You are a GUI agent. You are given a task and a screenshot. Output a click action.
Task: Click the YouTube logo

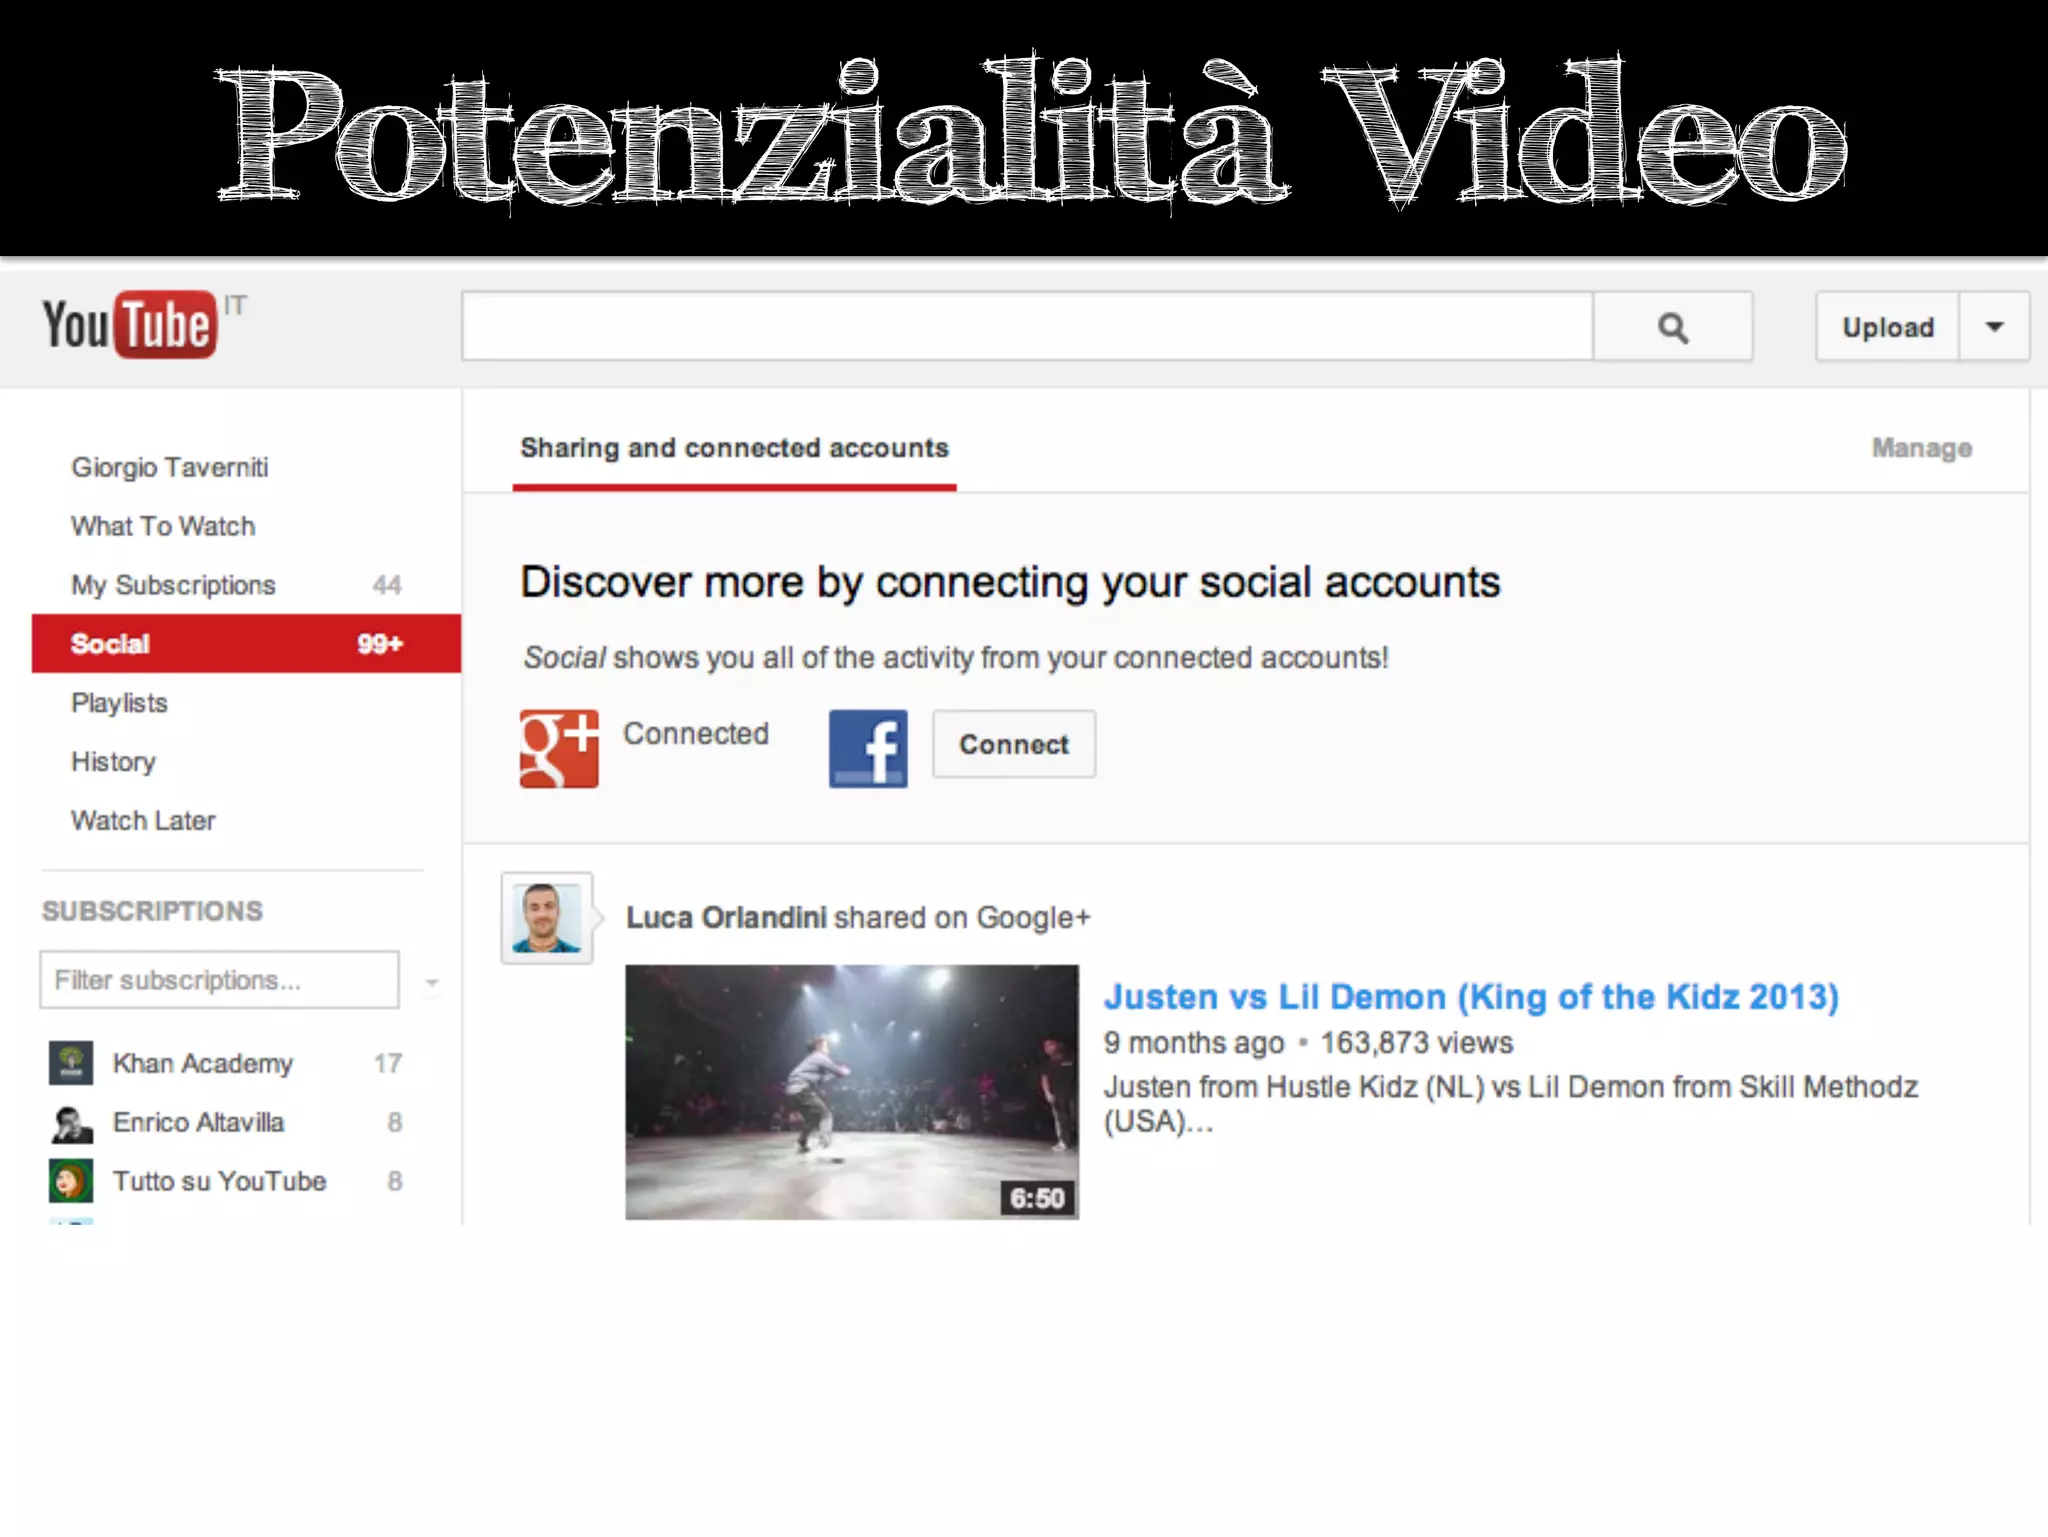[x=129, y=325]
